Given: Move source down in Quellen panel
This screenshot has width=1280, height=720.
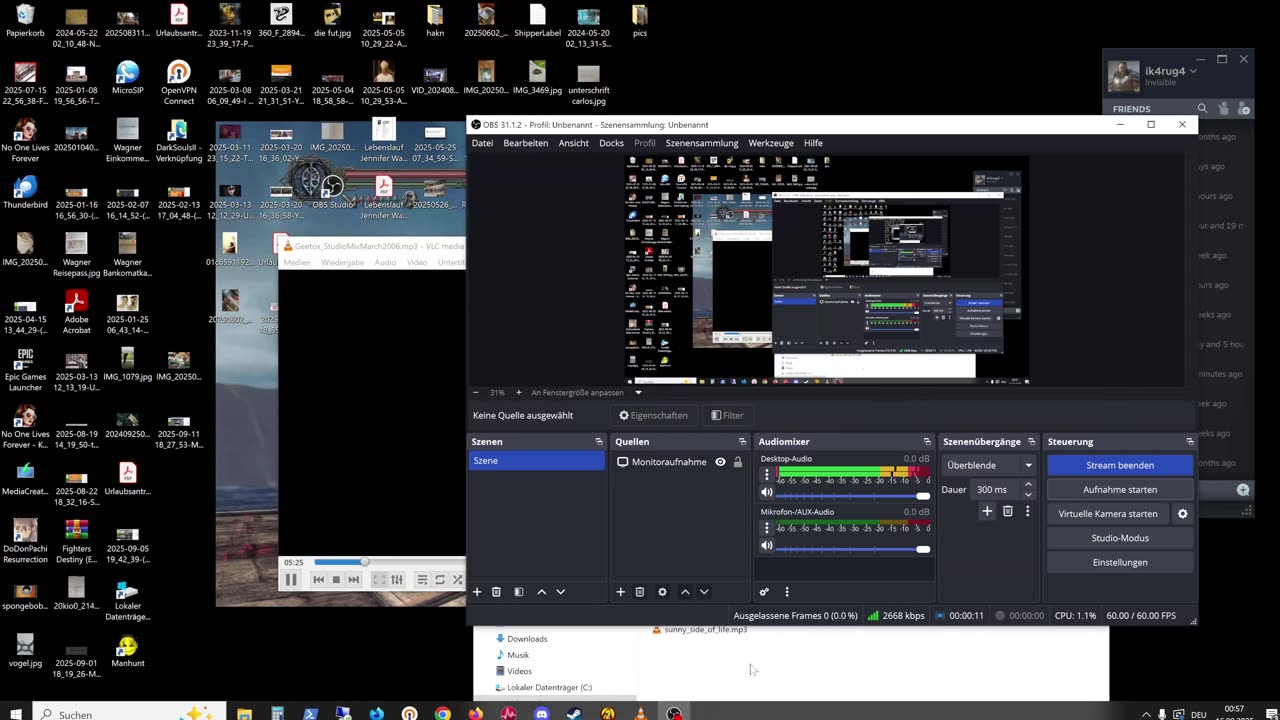Looking at the screenshot, I should coord(704,592).
